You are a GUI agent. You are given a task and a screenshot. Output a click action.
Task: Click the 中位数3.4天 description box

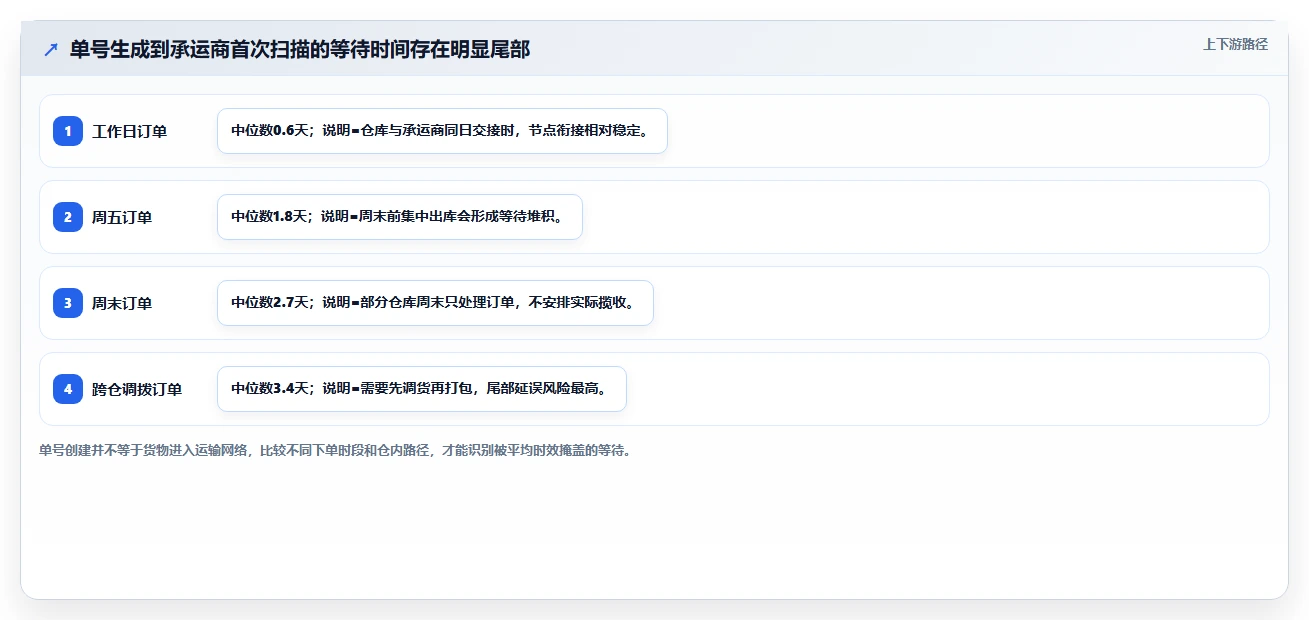(x=421, y=389)
